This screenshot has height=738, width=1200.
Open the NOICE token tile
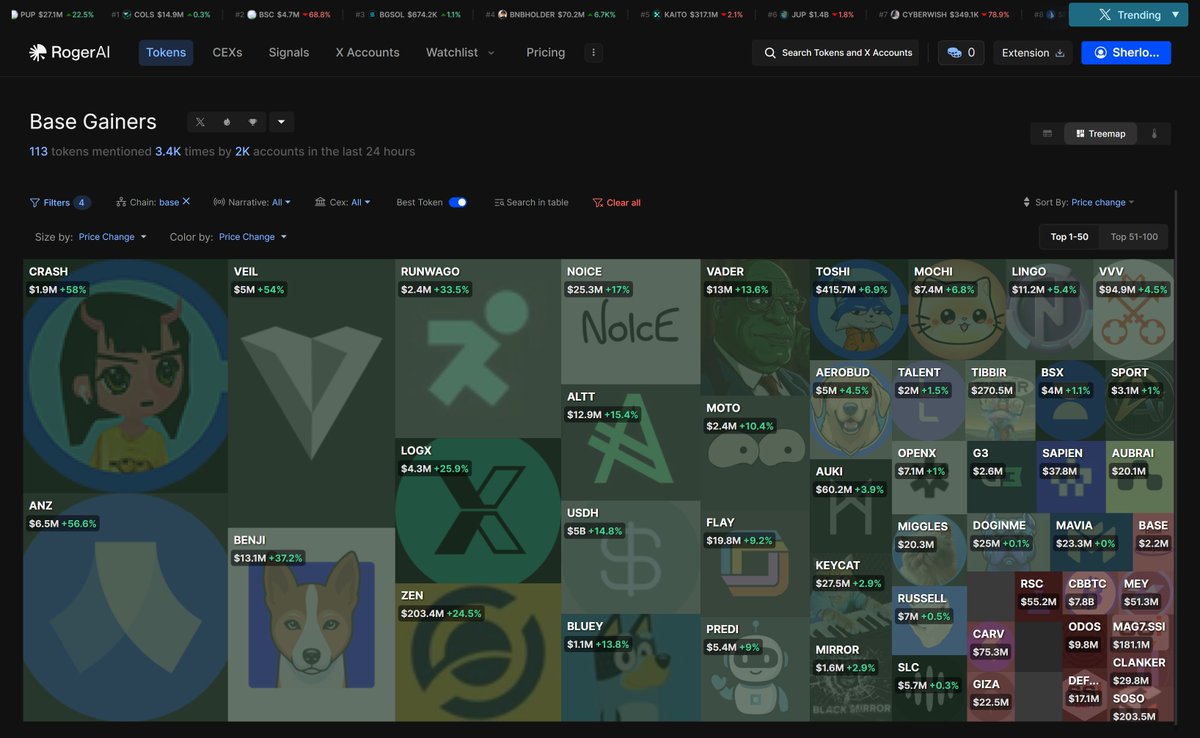point(630,322)
